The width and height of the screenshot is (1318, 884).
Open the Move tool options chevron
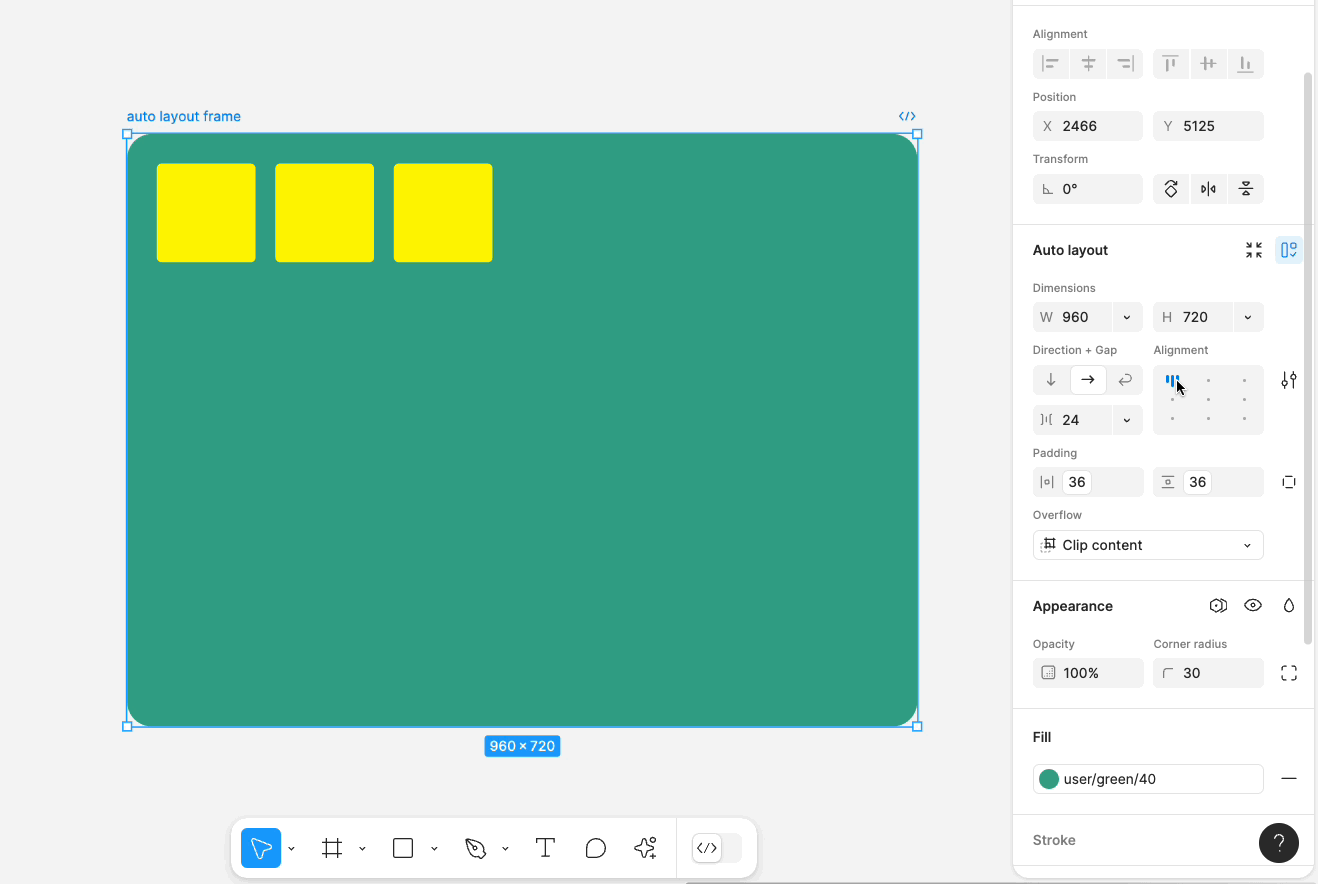(291, 849)
